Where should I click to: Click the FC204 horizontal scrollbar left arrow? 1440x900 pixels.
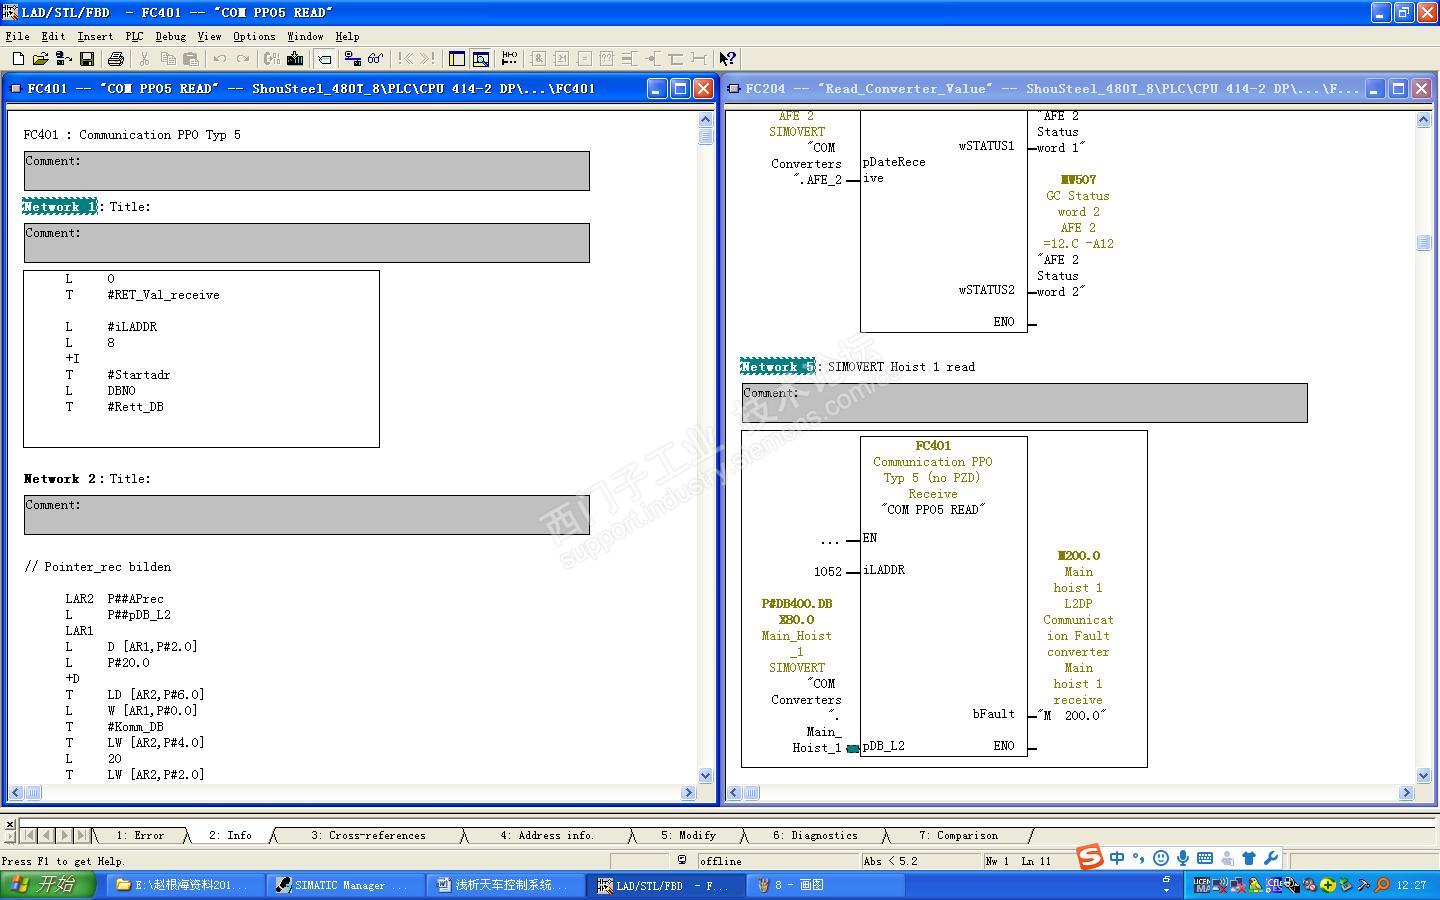734,793
